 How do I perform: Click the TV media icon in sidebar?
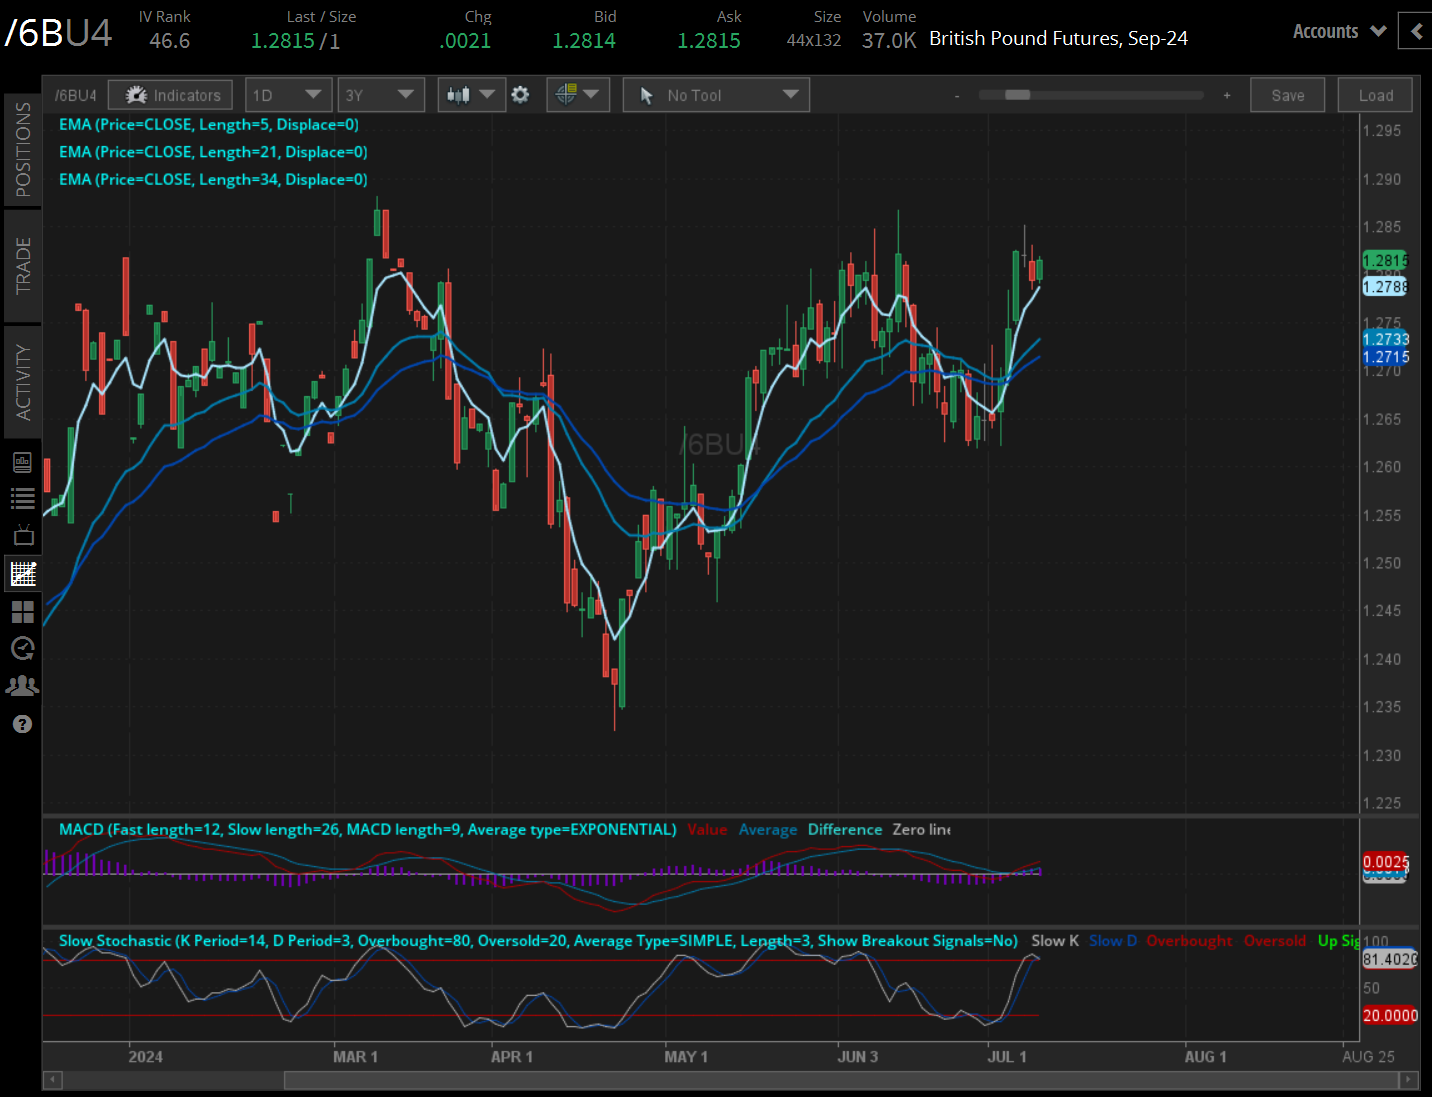[x=22, y=536]
